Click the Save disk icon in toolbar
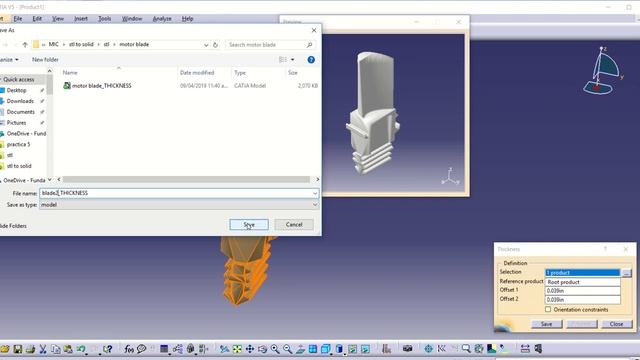The width and height of the screenshot is (640, 360). (18, 349)
